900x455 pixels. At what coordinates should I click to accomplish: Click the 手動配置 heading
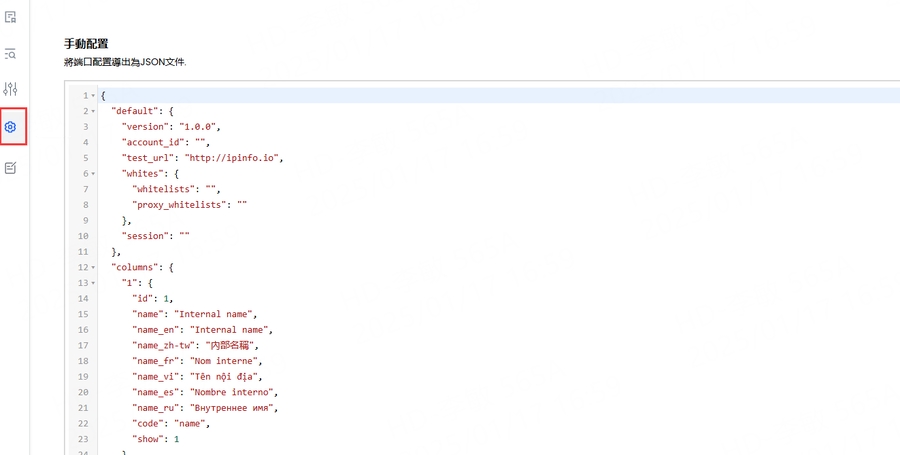coord(86,44)
